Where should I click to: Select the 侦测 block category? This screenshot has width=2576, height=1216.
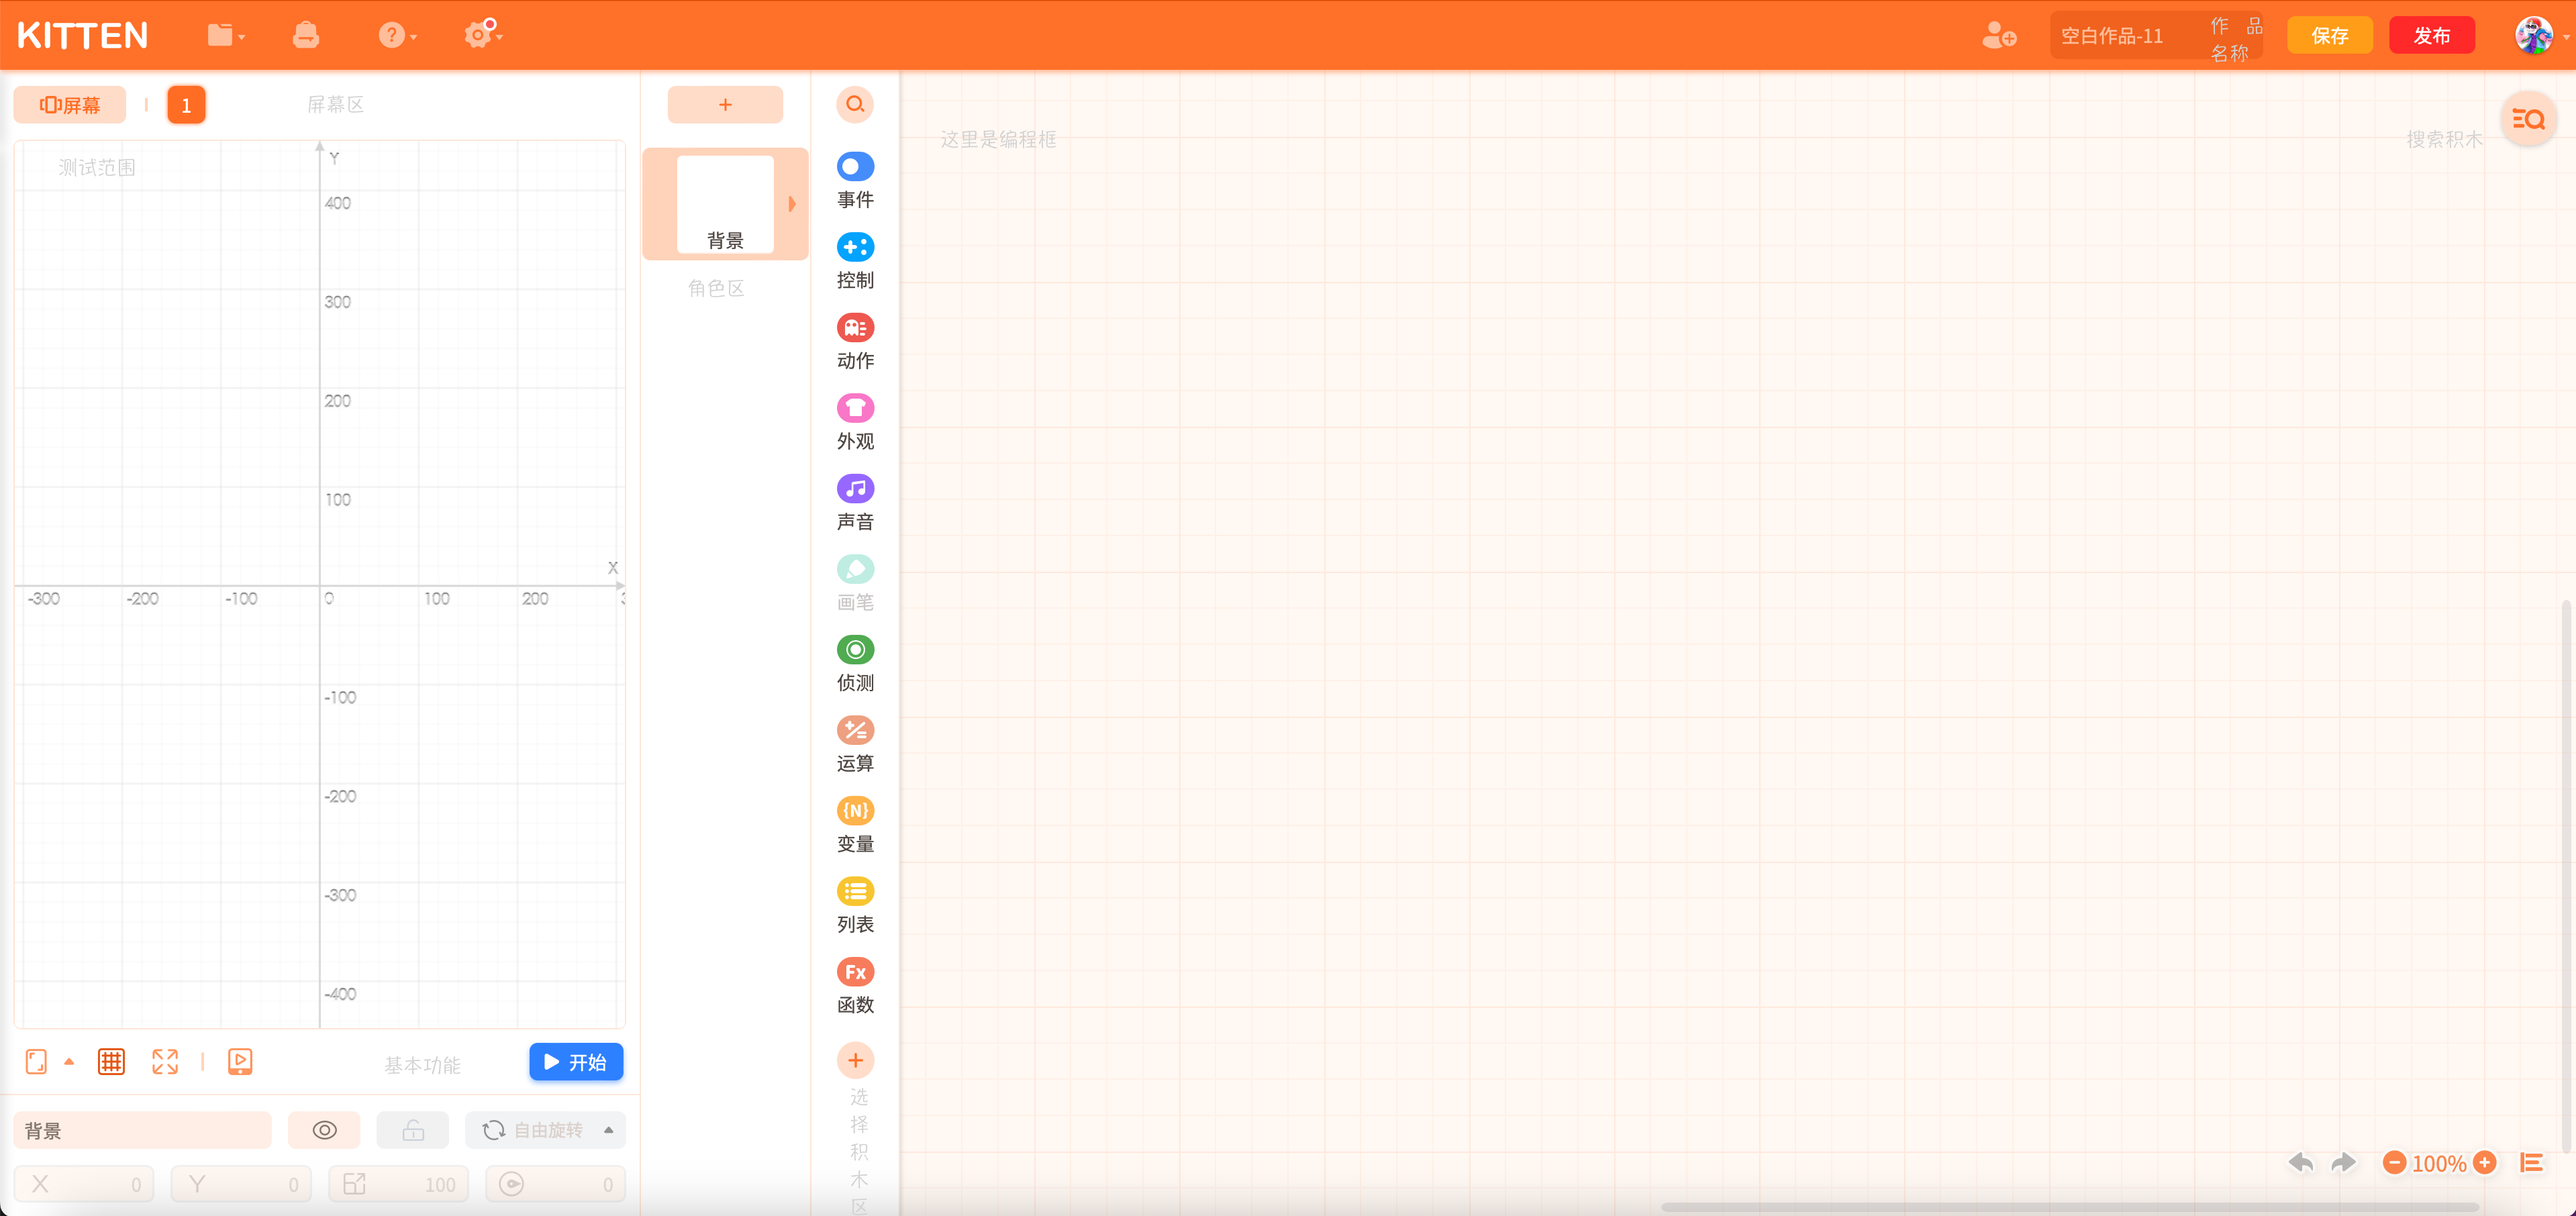click(x=855, y=663)
